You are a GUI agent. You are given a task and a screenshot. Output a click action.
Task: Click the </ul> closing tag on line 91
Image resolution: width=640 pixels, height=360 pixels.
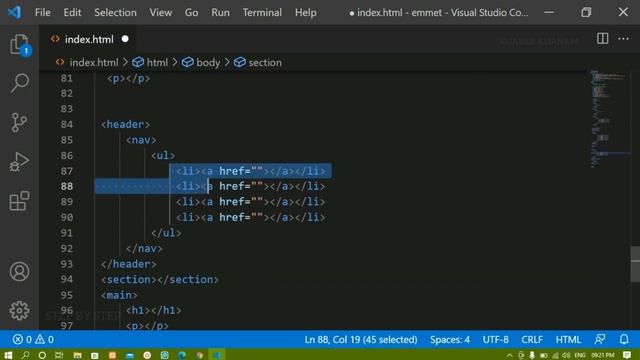pos(166,233)
